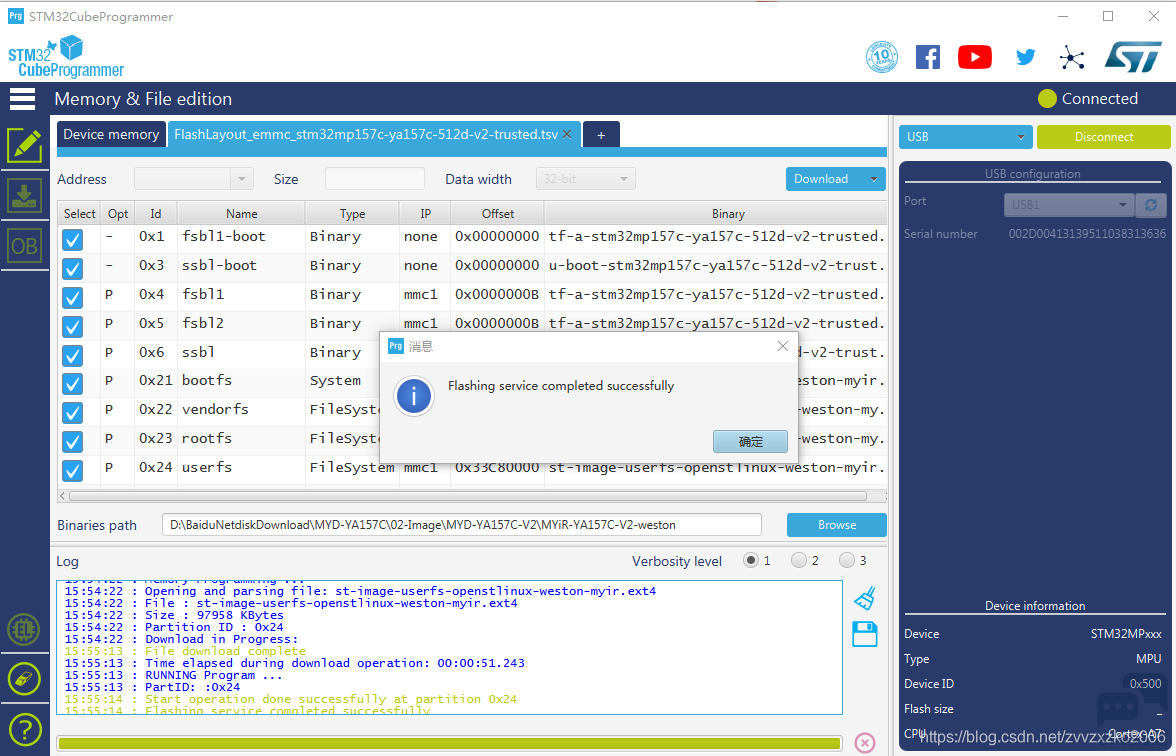Uncheck the fsbl1-boot partition checkbox
This screenshot has width=1176, height=756.
point(73,239)
